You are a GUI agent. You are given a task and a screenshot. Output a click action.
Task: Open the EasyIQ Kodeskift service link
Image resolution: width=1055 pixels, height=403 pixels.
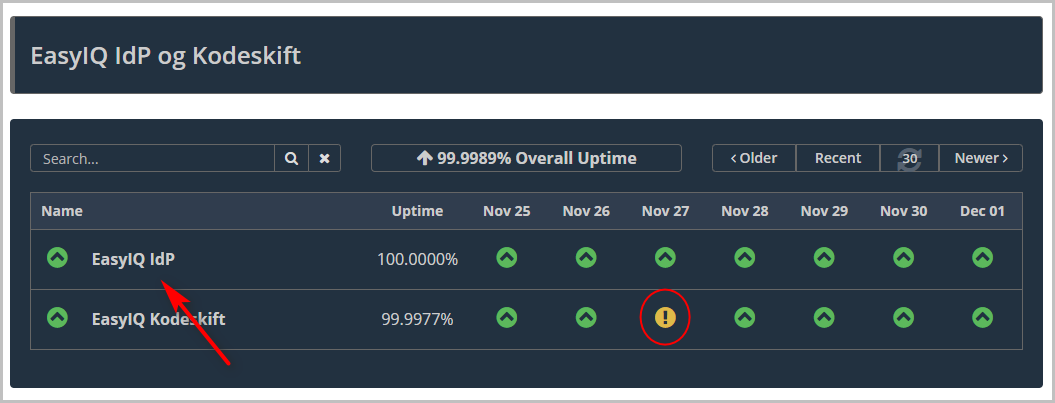coord(159,319)
